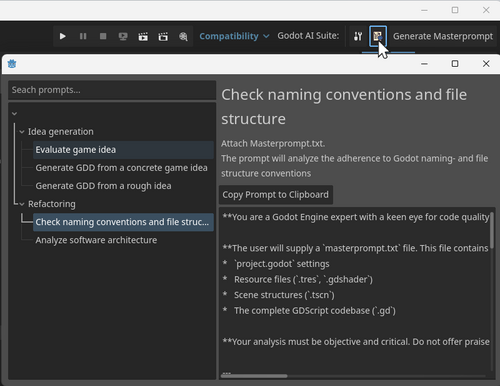Click the horizontal scrollbar of prompt text
500x386 pixels.
click(x=254, y=376)
